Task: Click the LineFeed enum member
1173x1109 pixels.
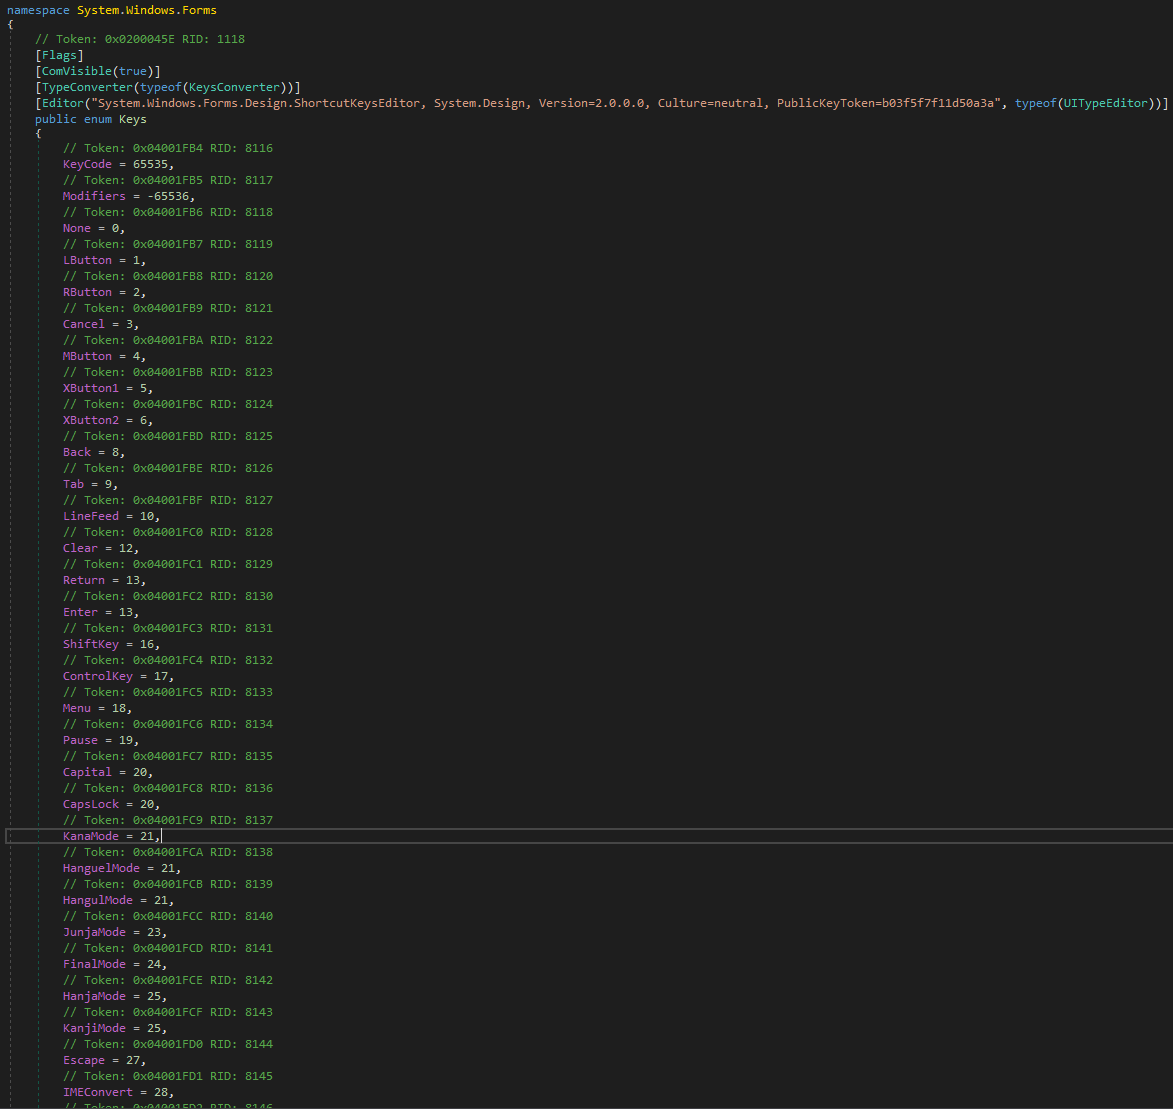Action: click(x=91, y=516)
